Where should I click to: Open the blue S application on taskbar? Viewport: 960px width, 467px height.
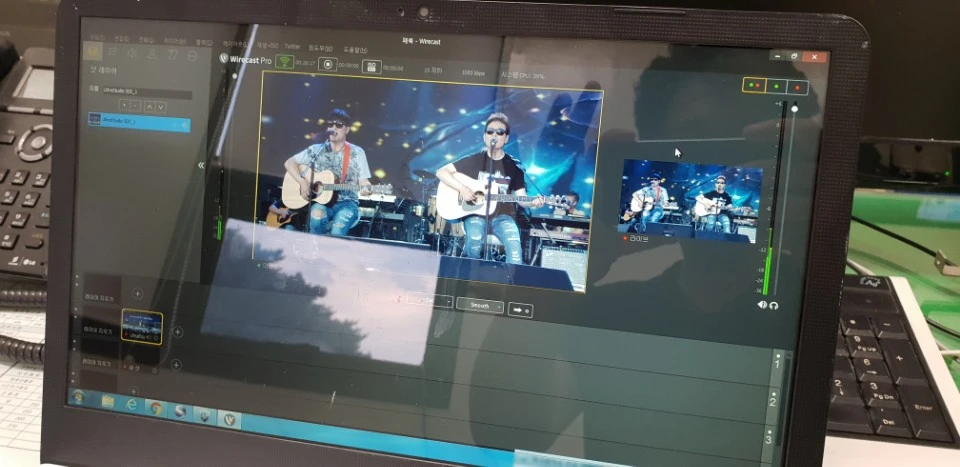(179, 411)
